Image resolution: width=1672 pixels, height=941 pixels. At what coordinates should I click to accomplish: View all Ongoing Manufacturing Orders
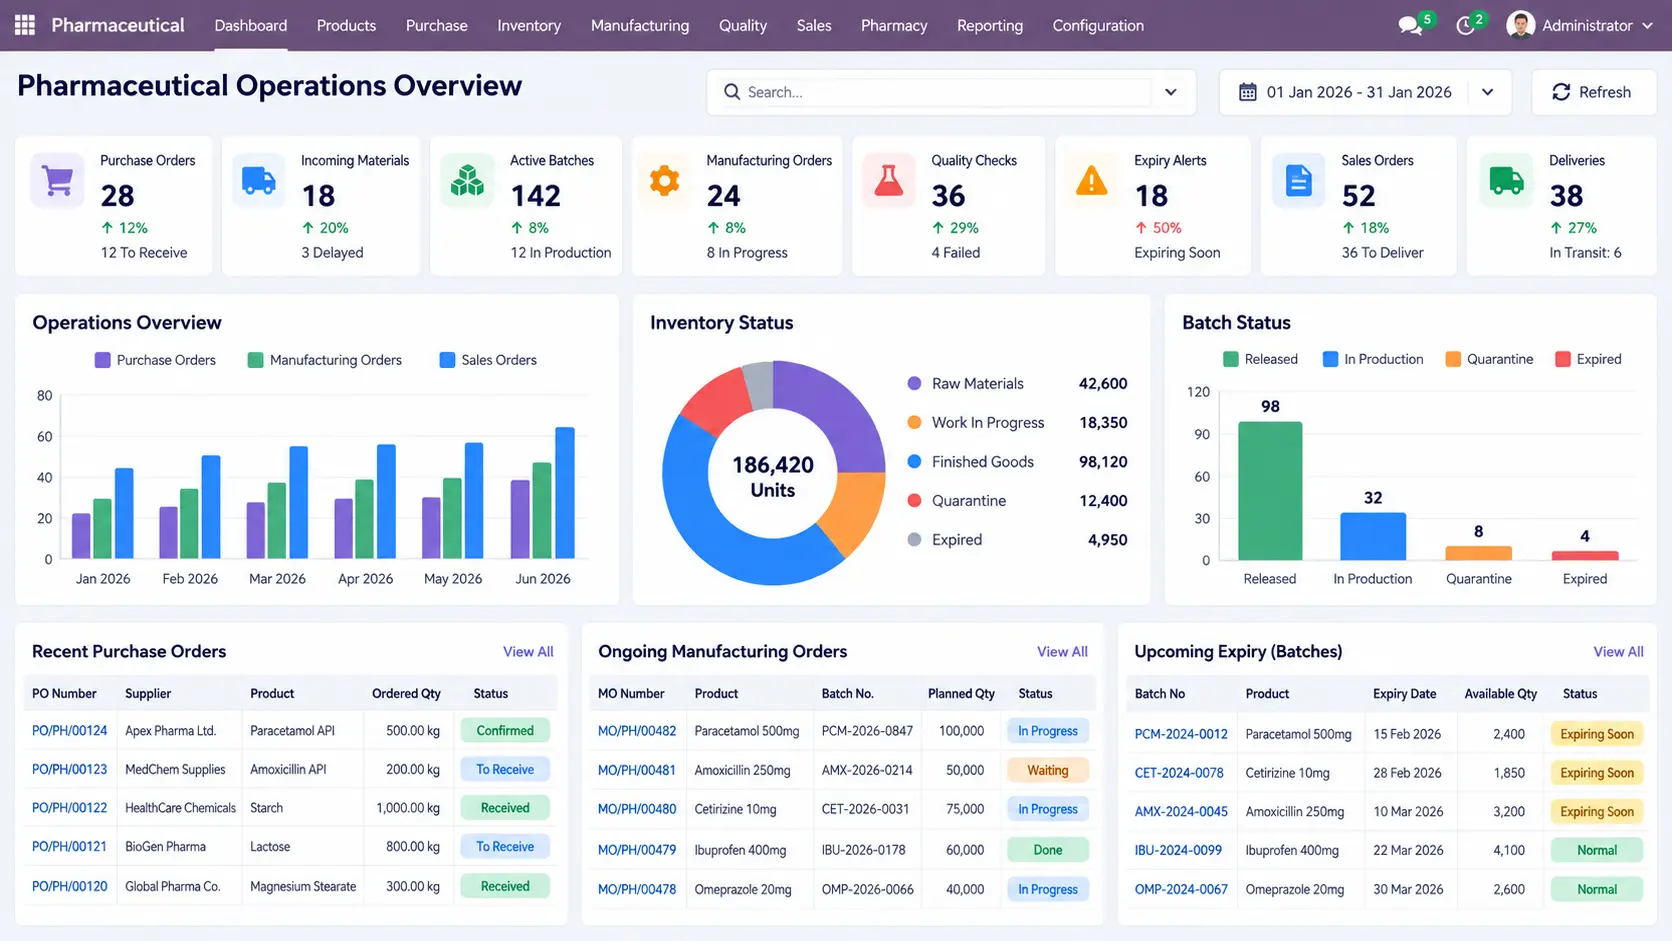[1062, 651]
